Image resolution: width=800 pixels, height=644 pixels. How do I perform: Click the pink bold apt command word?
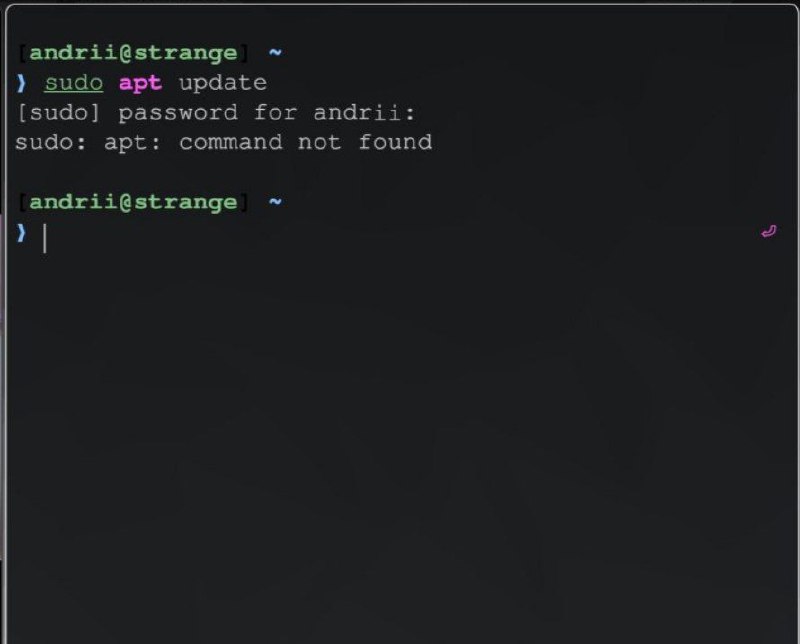[x=140, y=84]
